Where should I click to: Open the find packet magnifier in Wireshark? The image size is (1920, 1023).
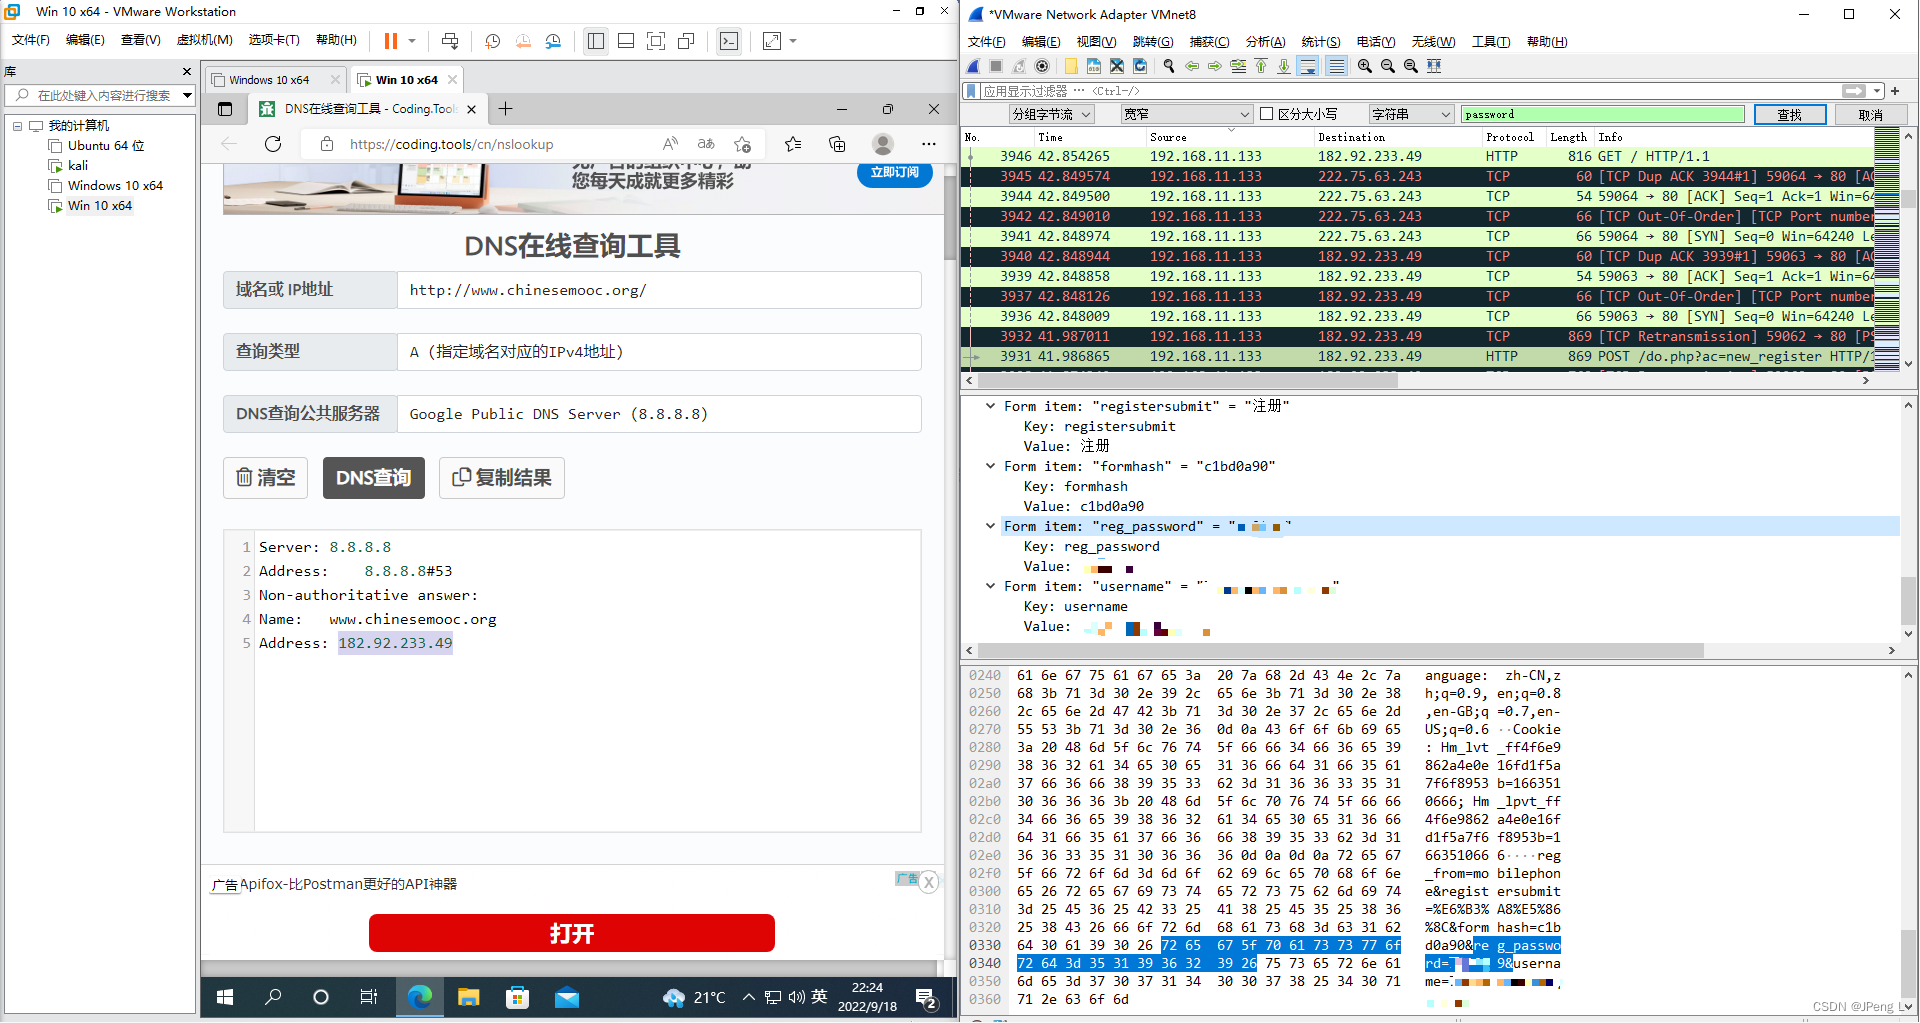click(1169, 66)
